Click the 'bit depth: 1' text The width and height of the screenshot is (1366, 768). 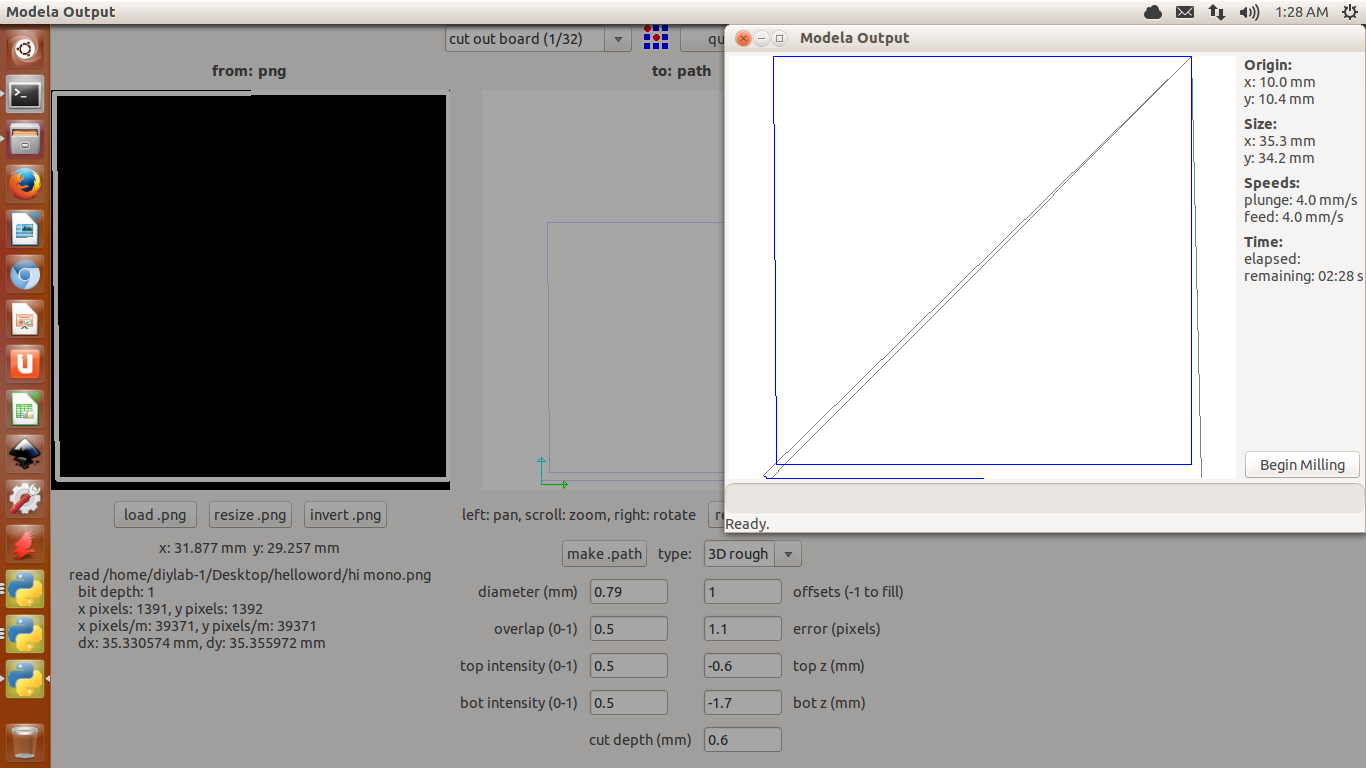click(x=116, y=592)
